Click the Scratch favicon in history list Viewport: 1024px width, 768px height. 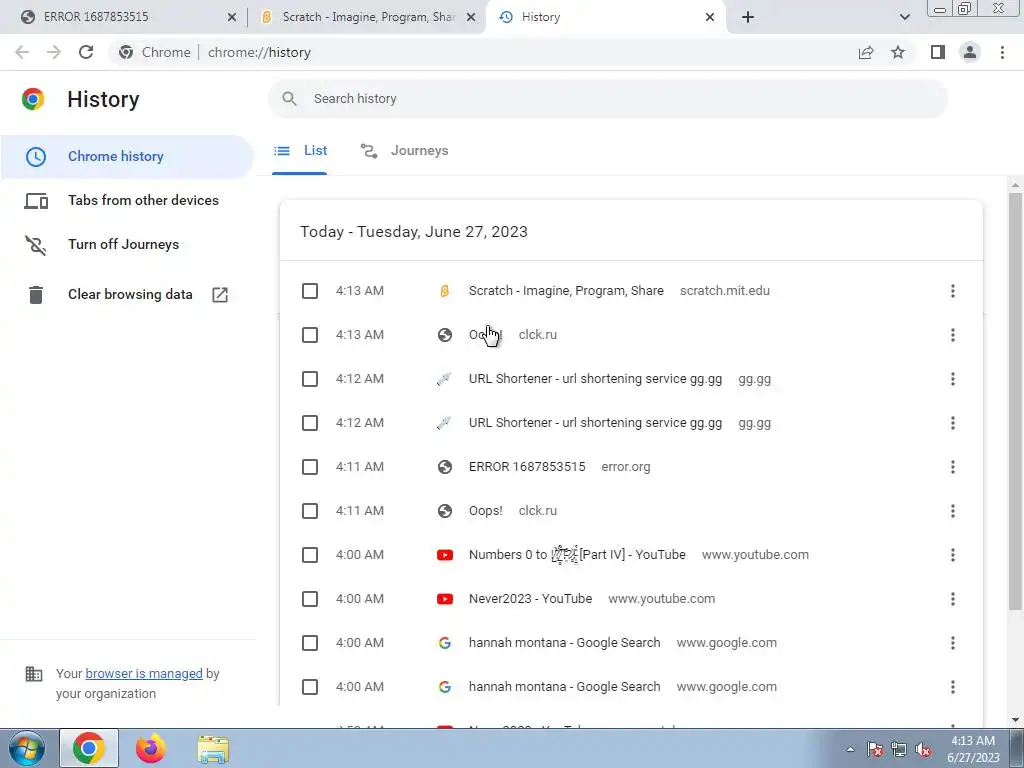coord(445,291)
